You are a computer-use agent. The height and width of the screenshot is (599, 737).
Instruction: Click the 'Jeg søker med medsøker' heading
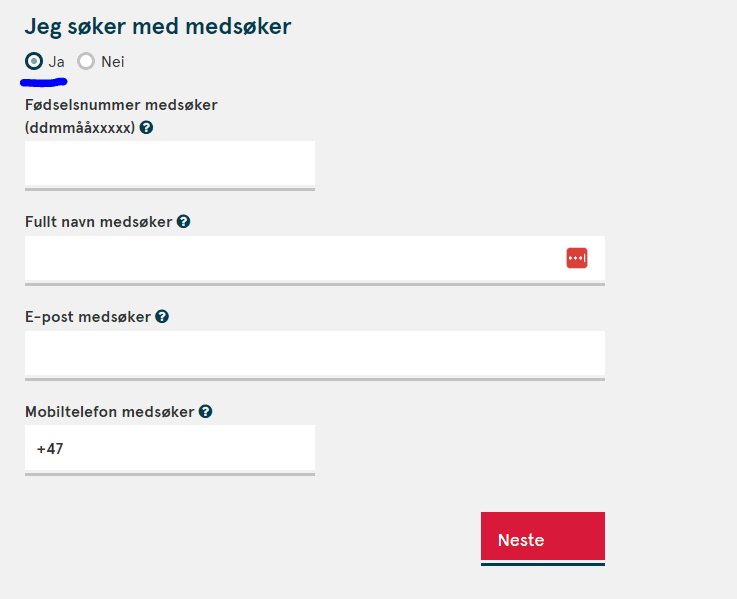click(158, 27)
